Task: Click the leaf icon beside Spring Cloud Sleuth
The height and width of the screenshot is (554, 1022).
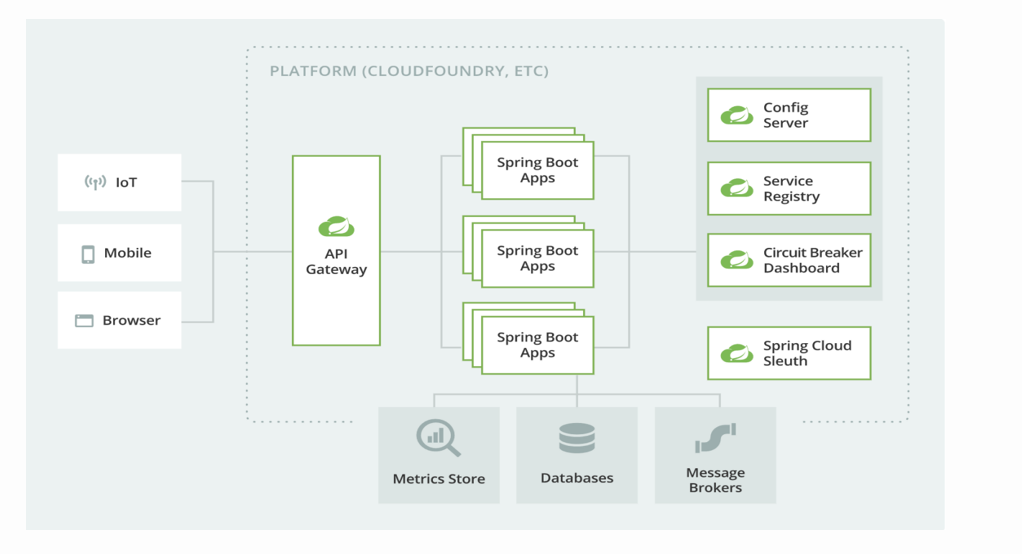Action: tap(737, 353)
